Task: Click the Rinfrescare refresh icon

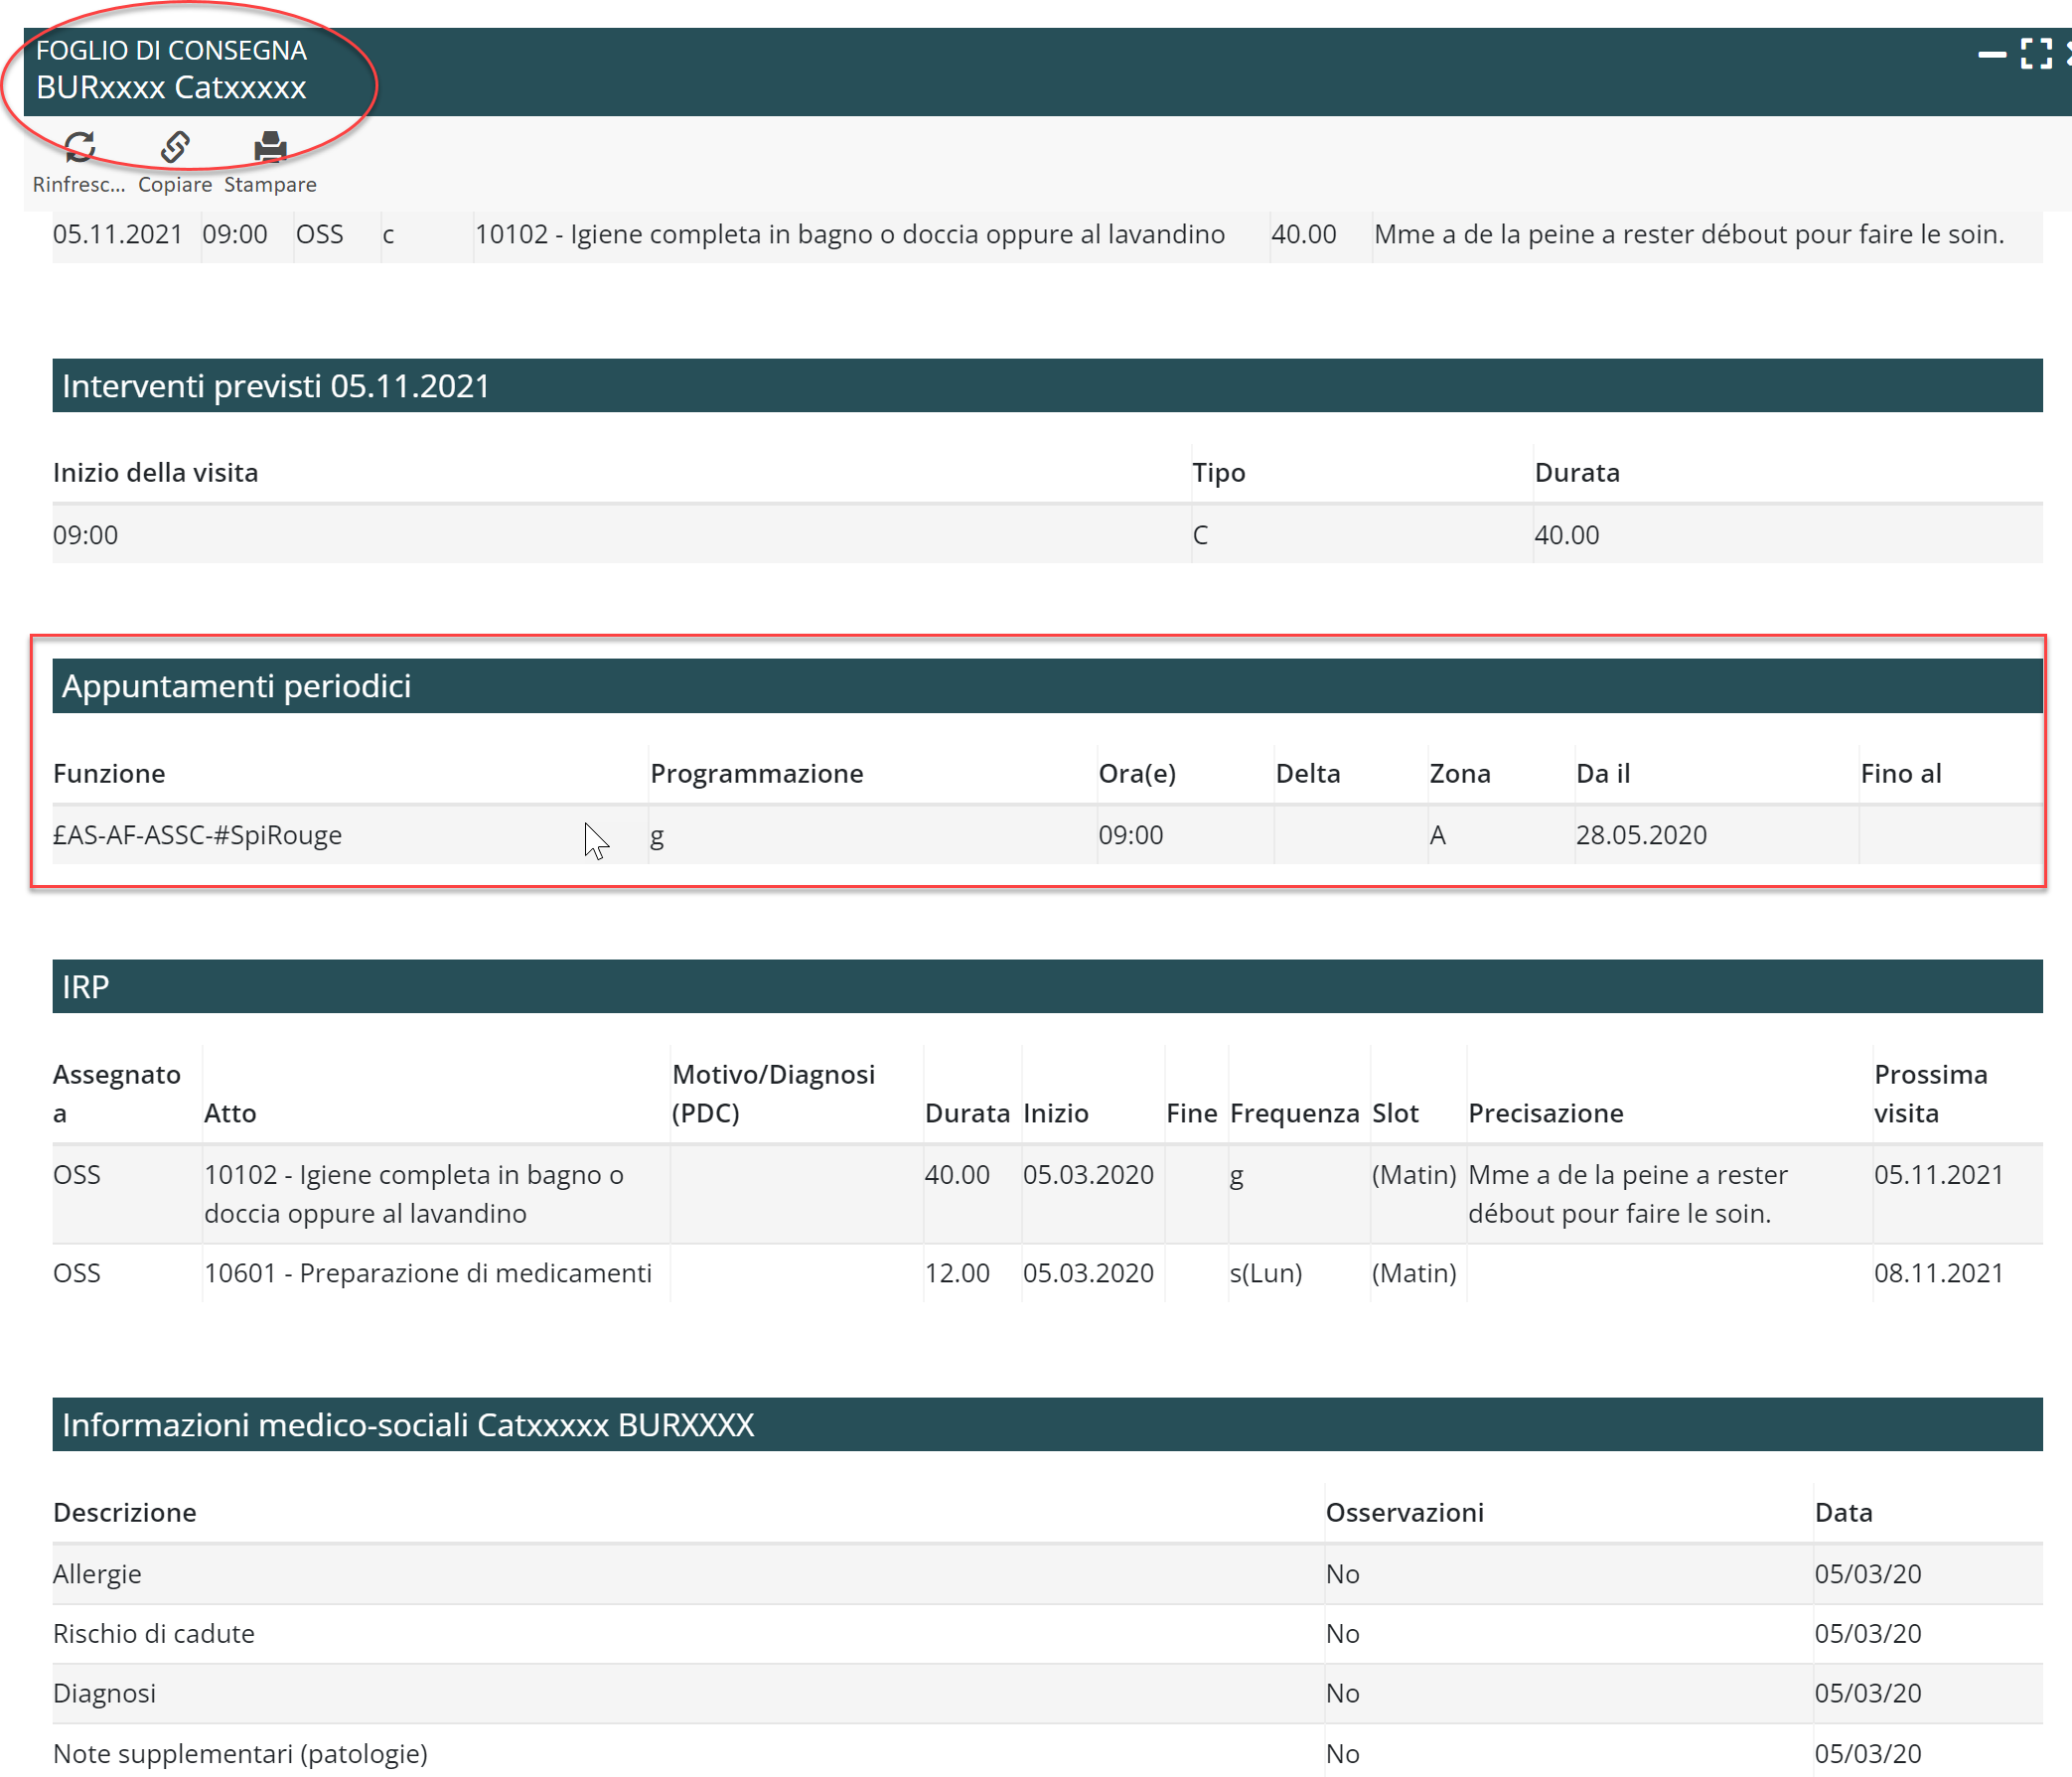Action: [79, 148]
